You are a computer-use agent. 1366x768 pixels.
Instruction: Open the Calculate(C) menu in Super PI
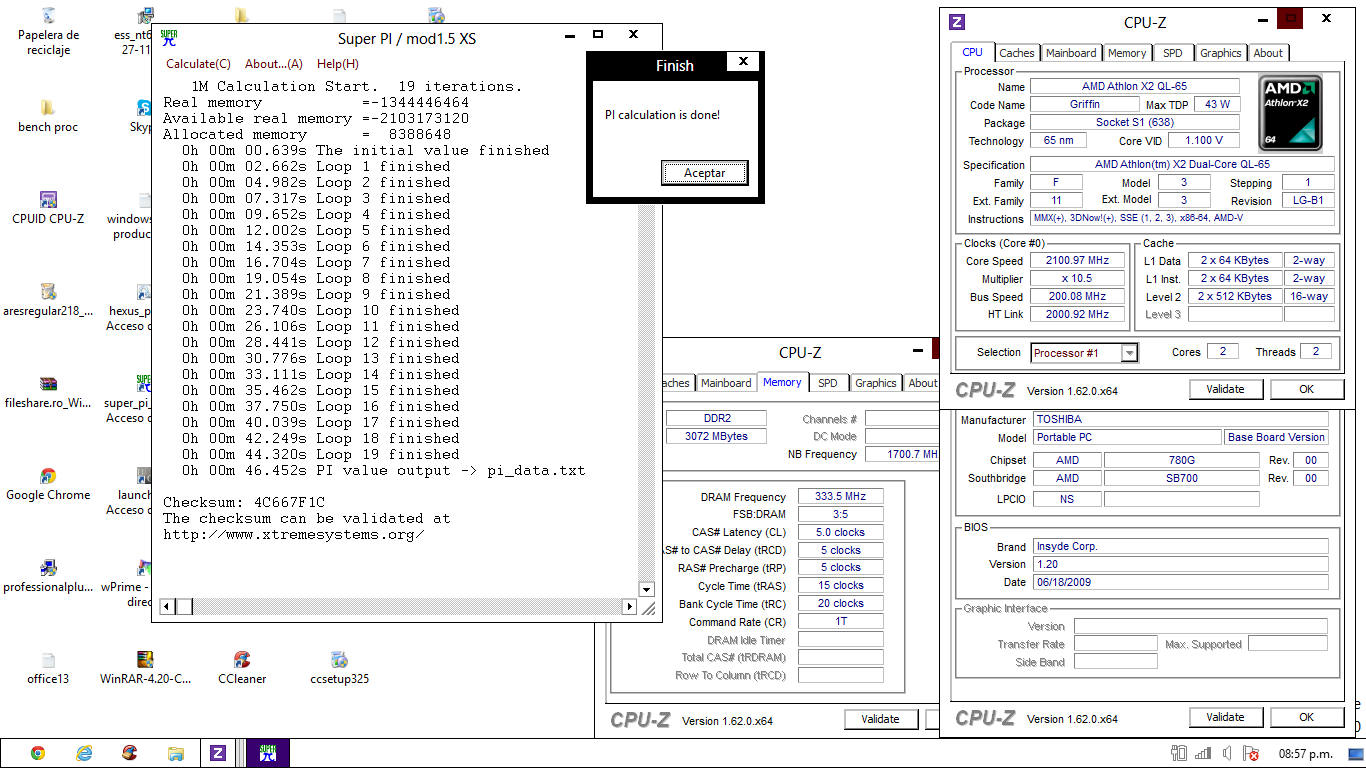[x=198, y=64]
